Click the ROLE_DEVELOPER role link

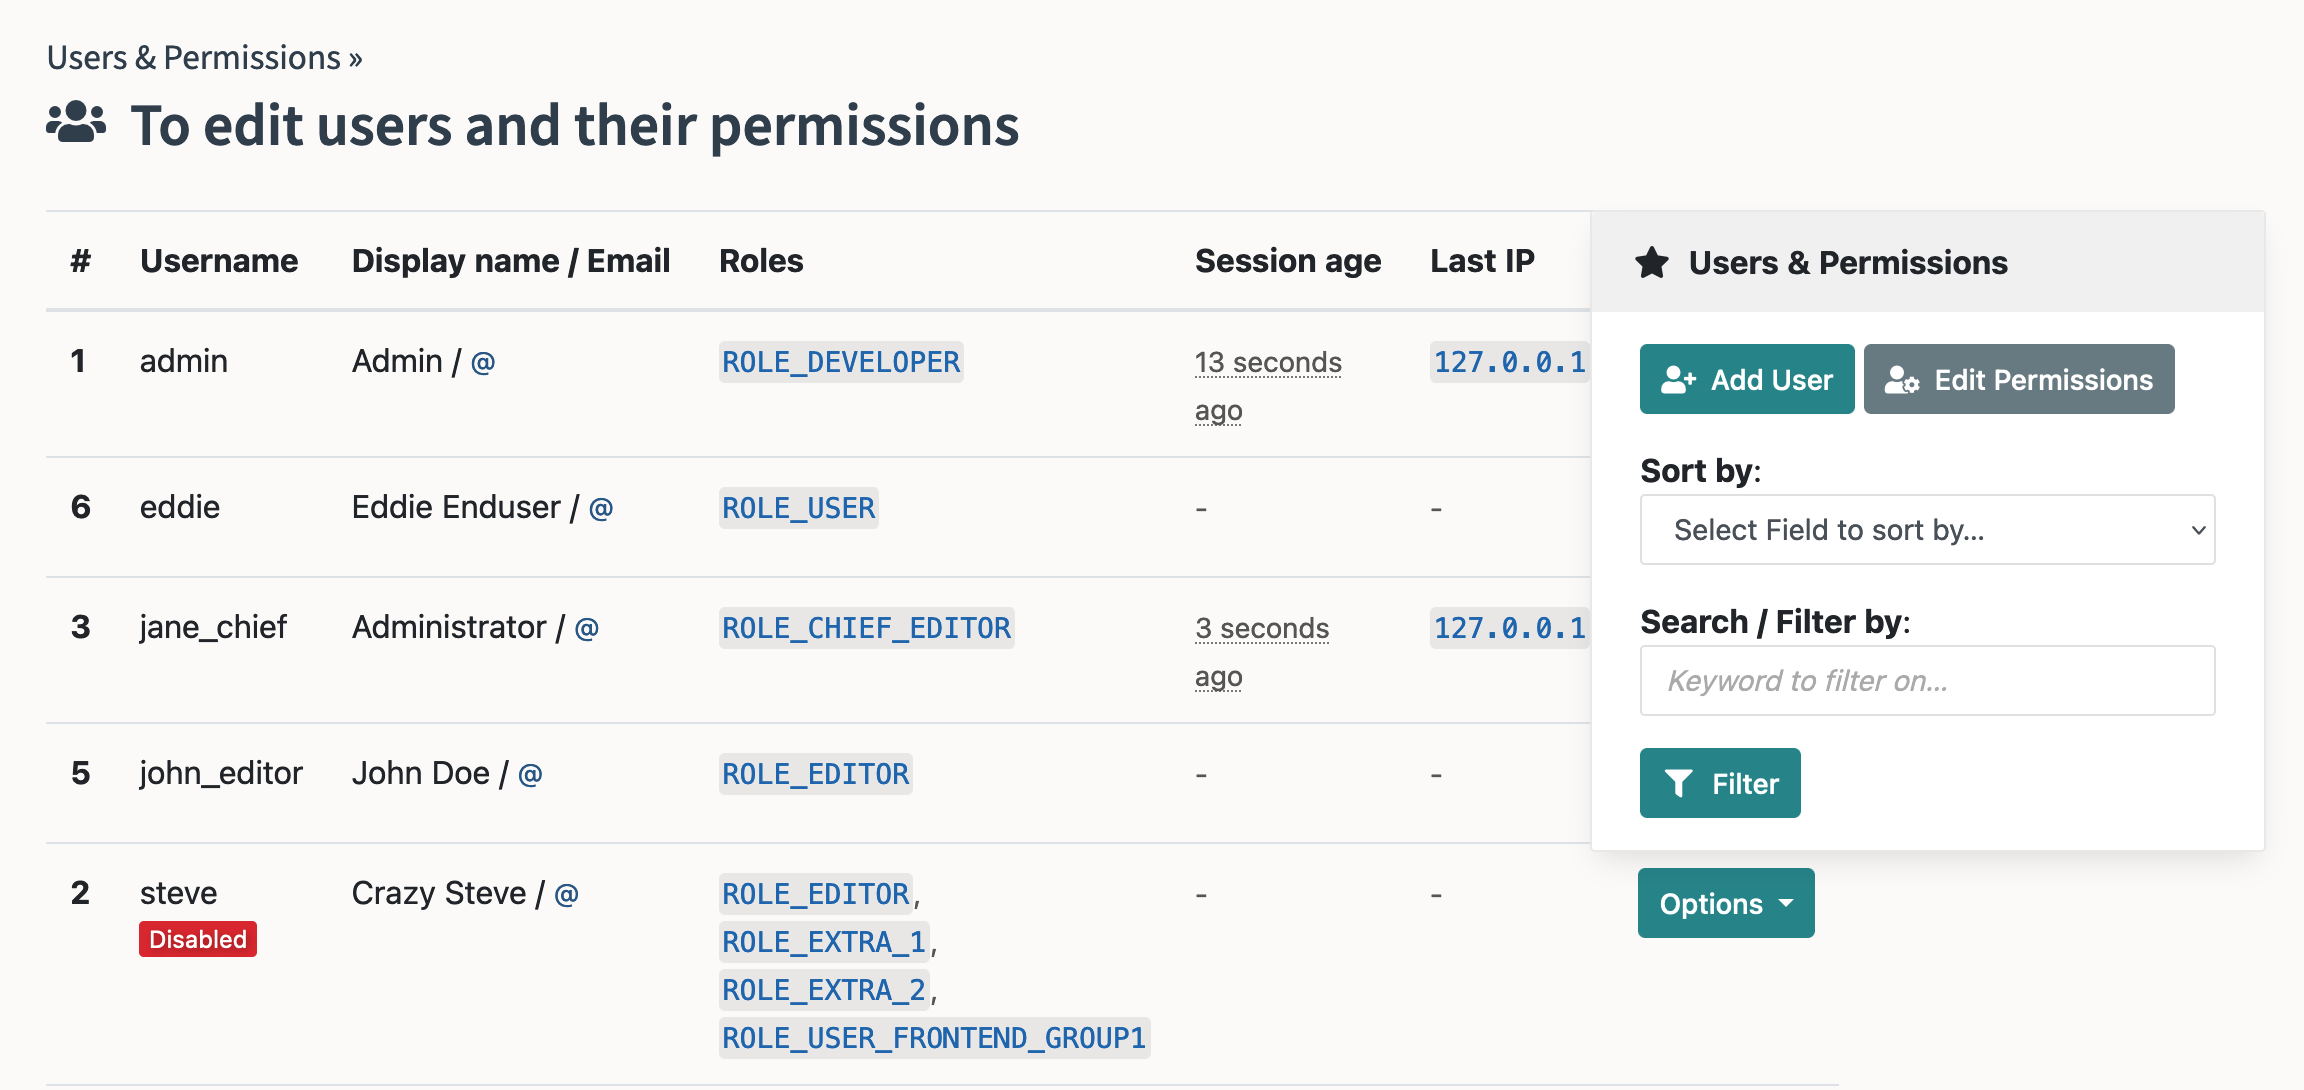pyautogui.click(x=841, y=362)
